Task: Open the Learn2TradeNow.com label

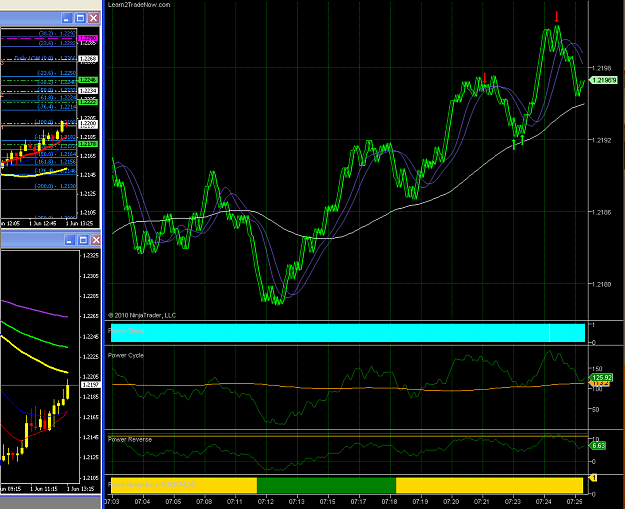Action: [139, 5]
